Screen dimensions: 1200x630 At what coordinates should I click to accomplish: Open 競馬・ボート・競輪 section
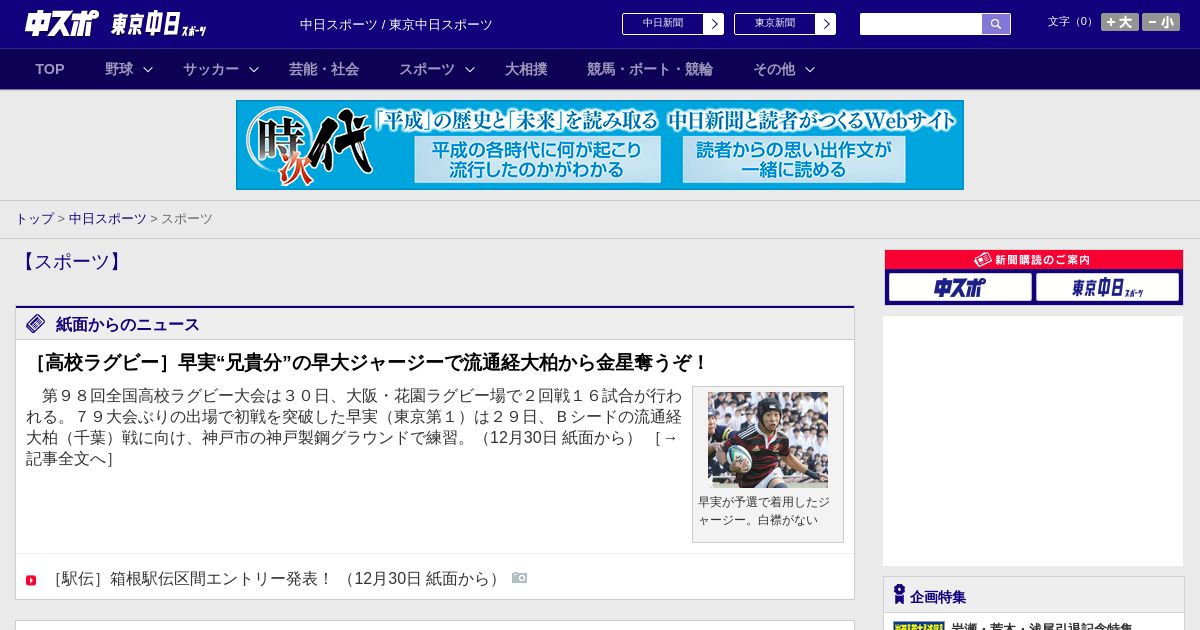[x=650, y=69]
